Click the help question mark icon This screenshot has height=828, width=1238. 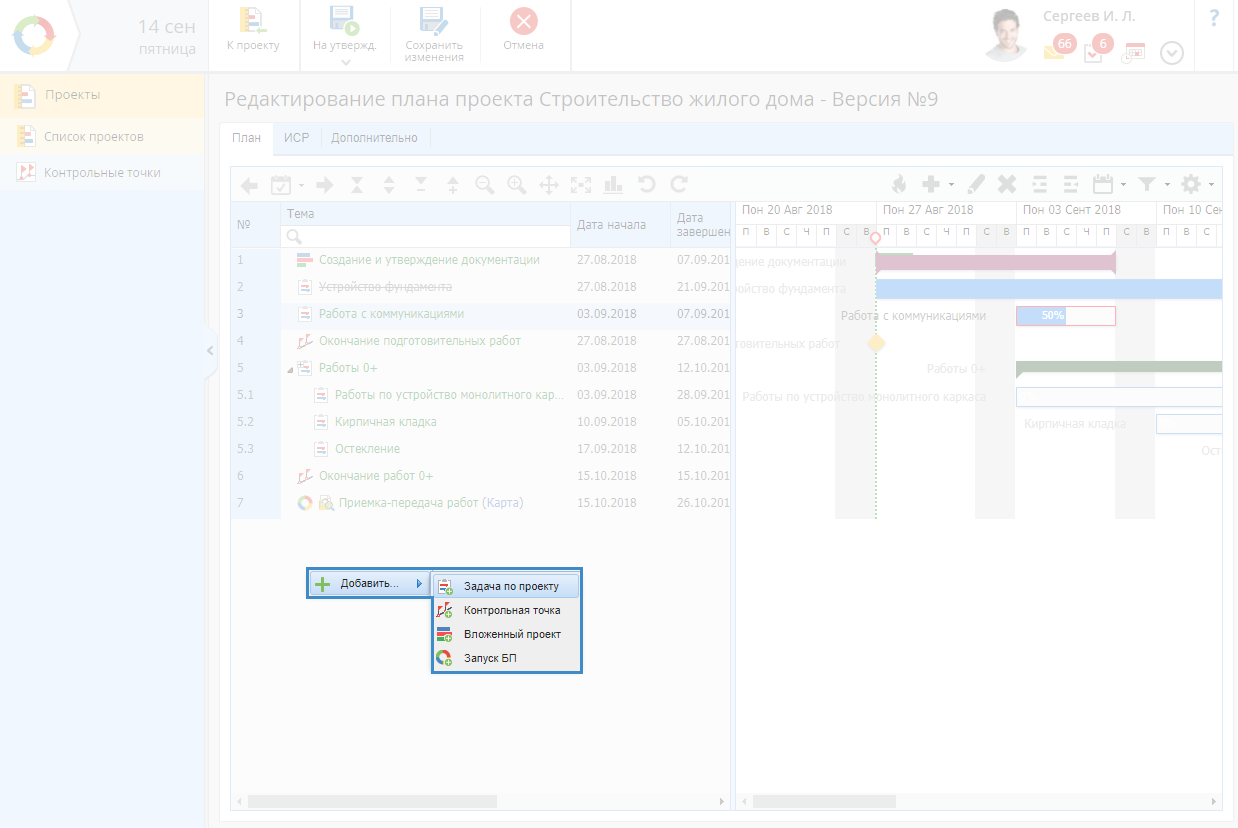(1214, 18)
